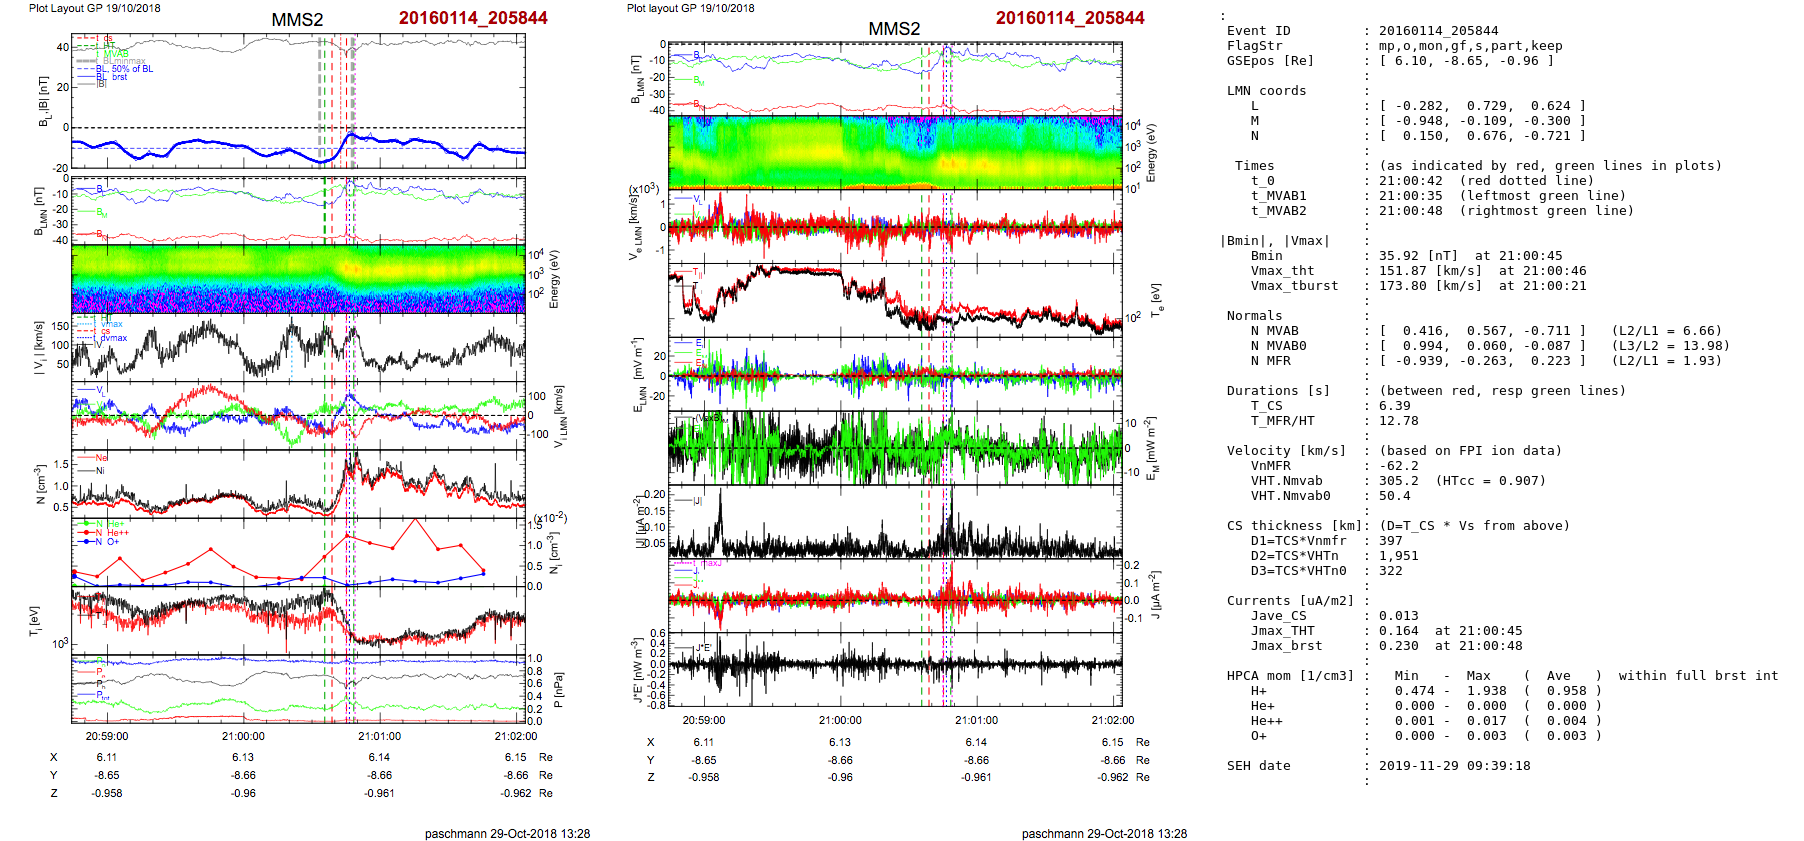Click 'paschmann 29-Oct-2018 13:28' below the left plot

click(x=507, y=833)
